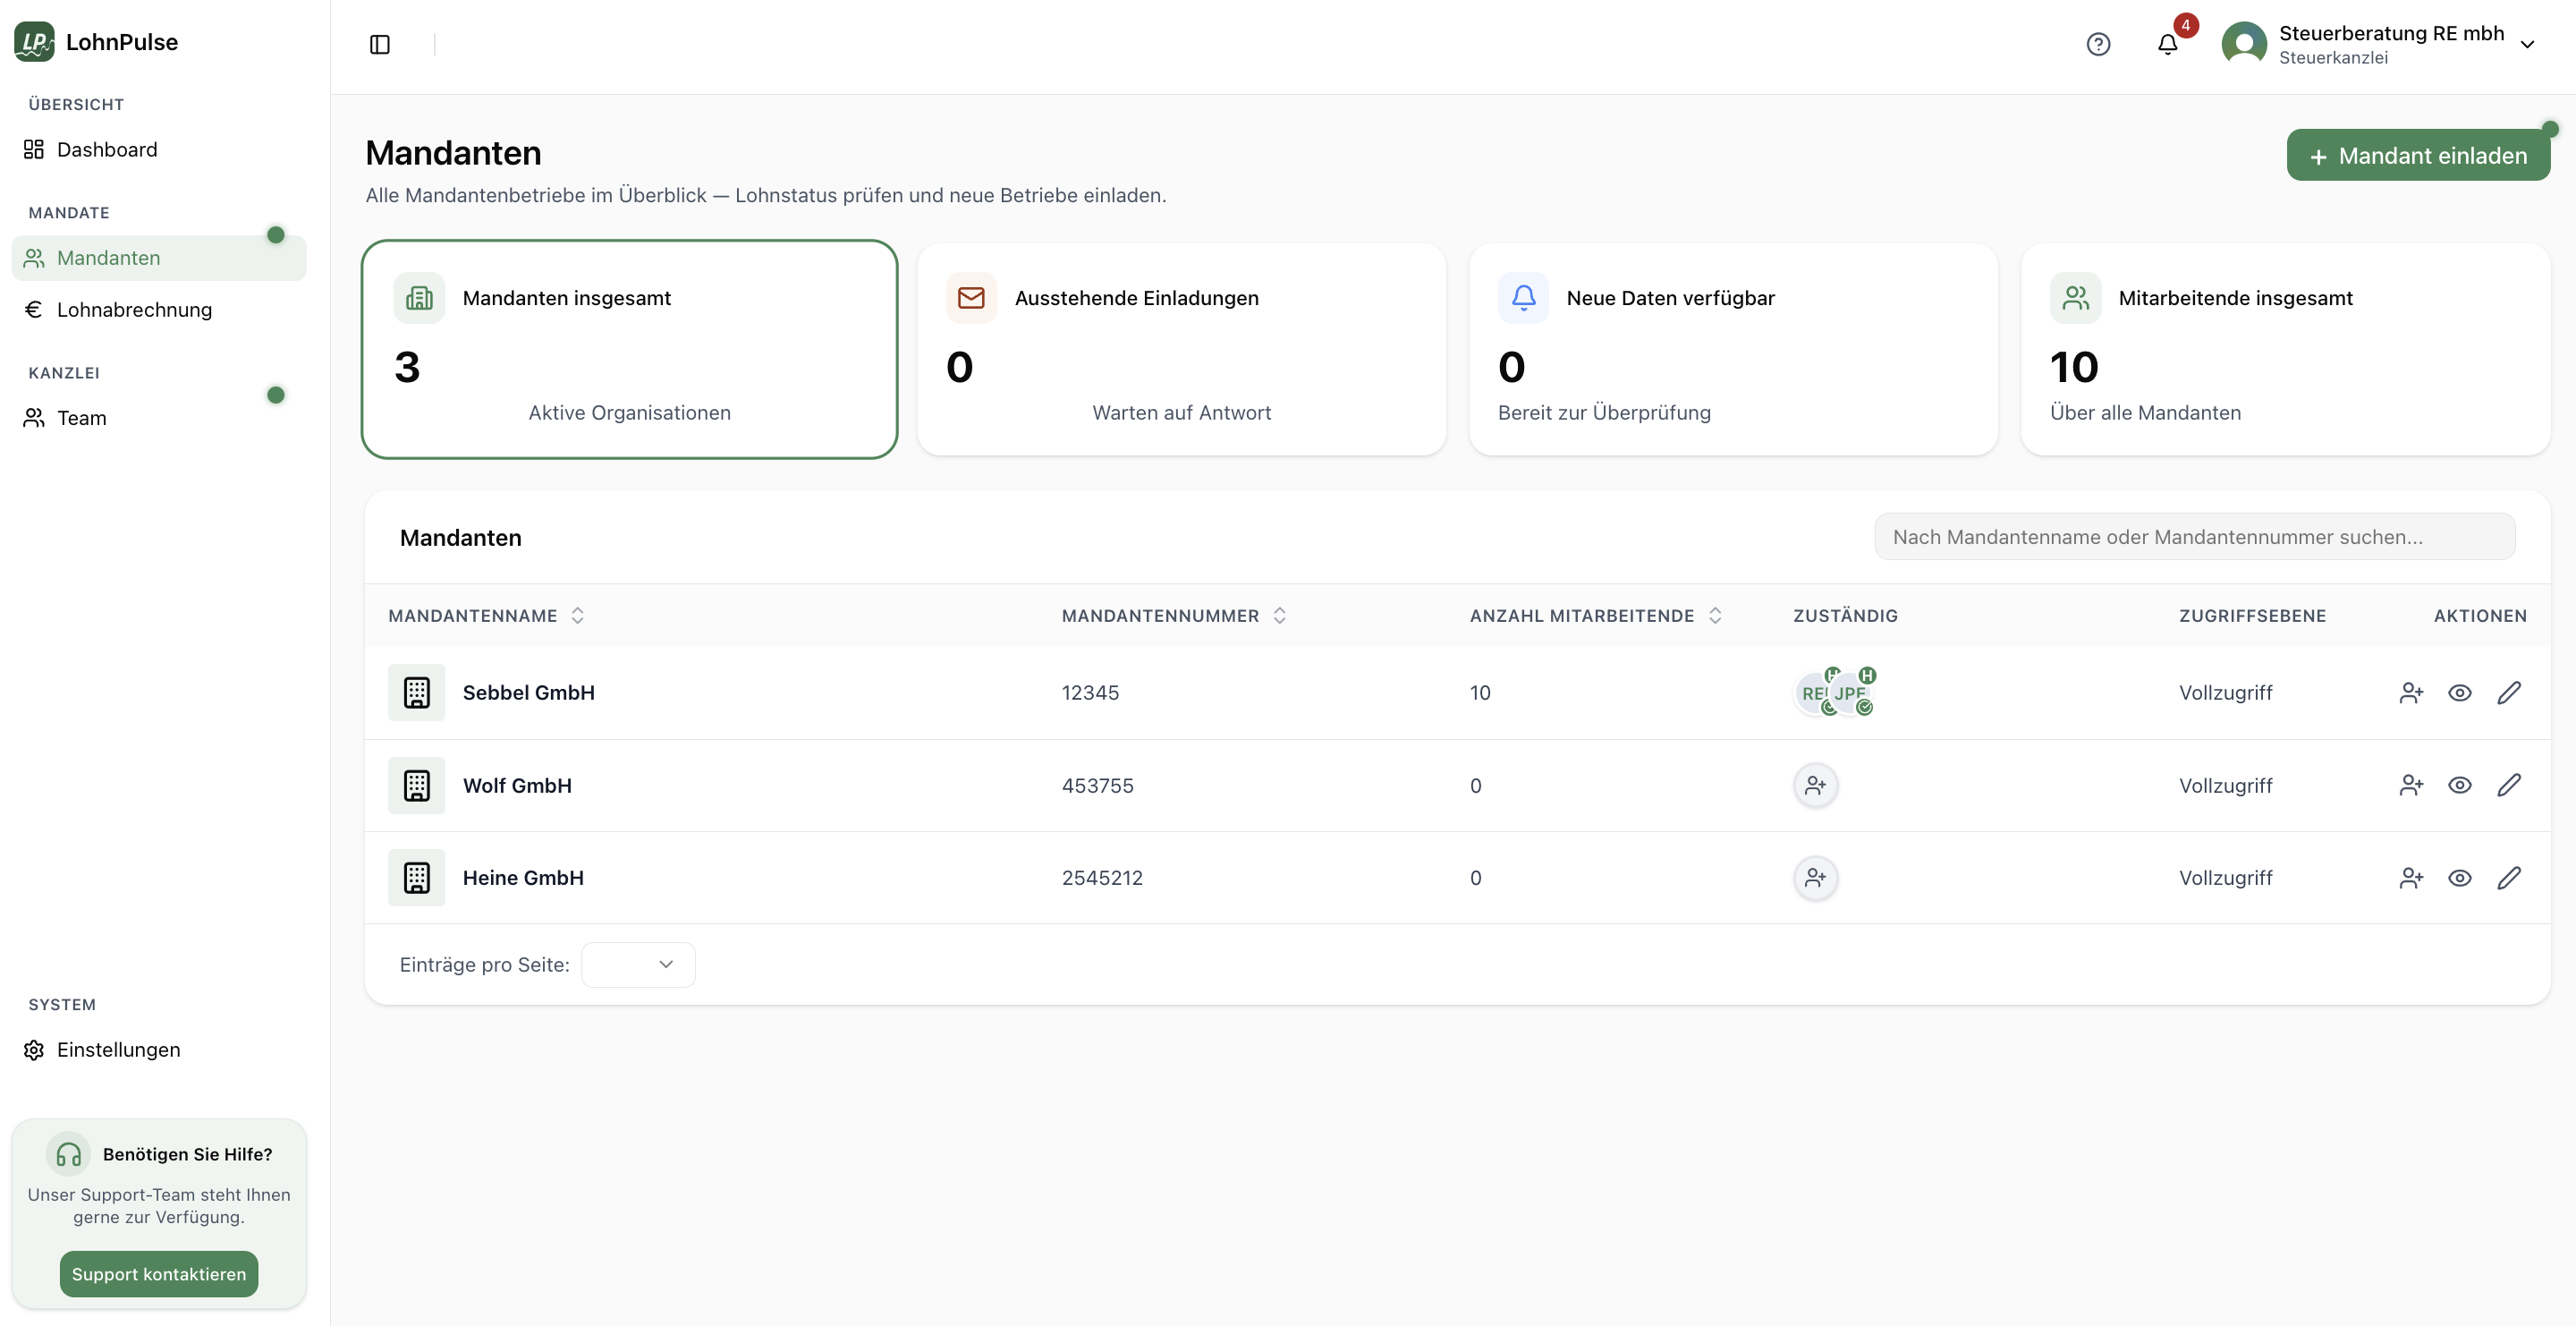The width and height of the screenshot is (2576, 1326).
Task: Open the help question mark icon
Action: [x=2098, y=44]
